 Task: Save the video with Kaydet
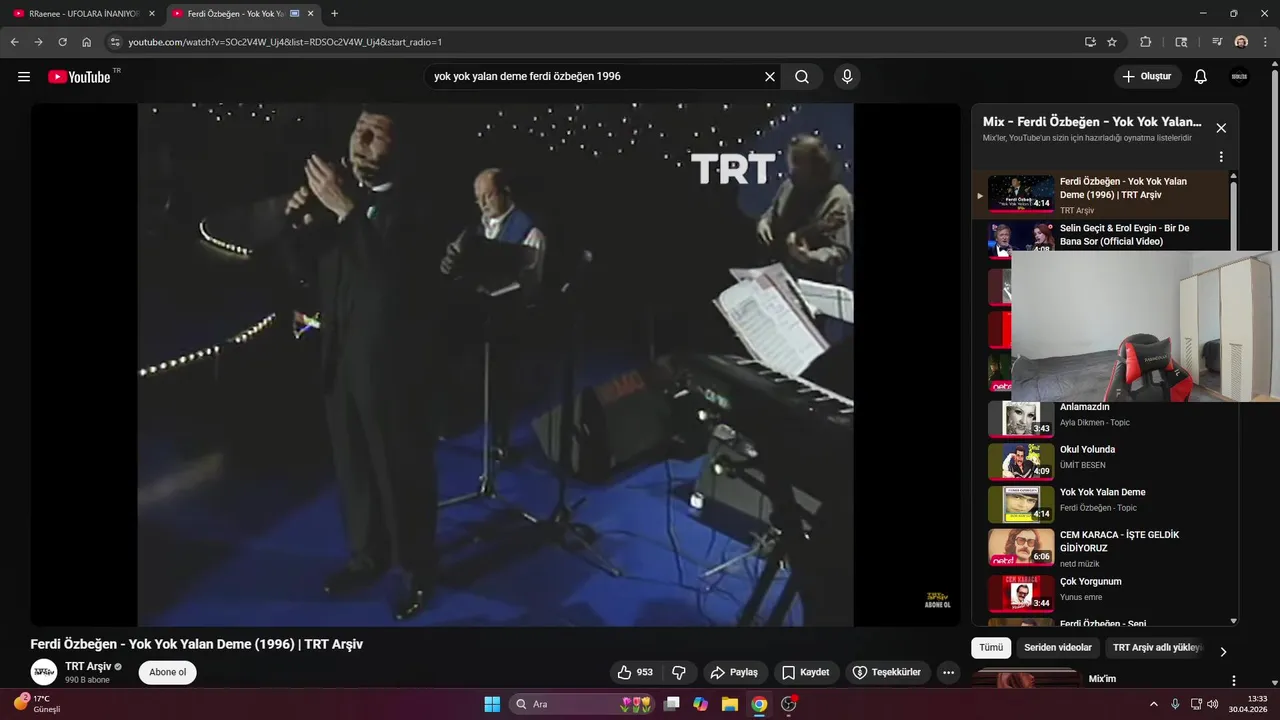(806, 672)
